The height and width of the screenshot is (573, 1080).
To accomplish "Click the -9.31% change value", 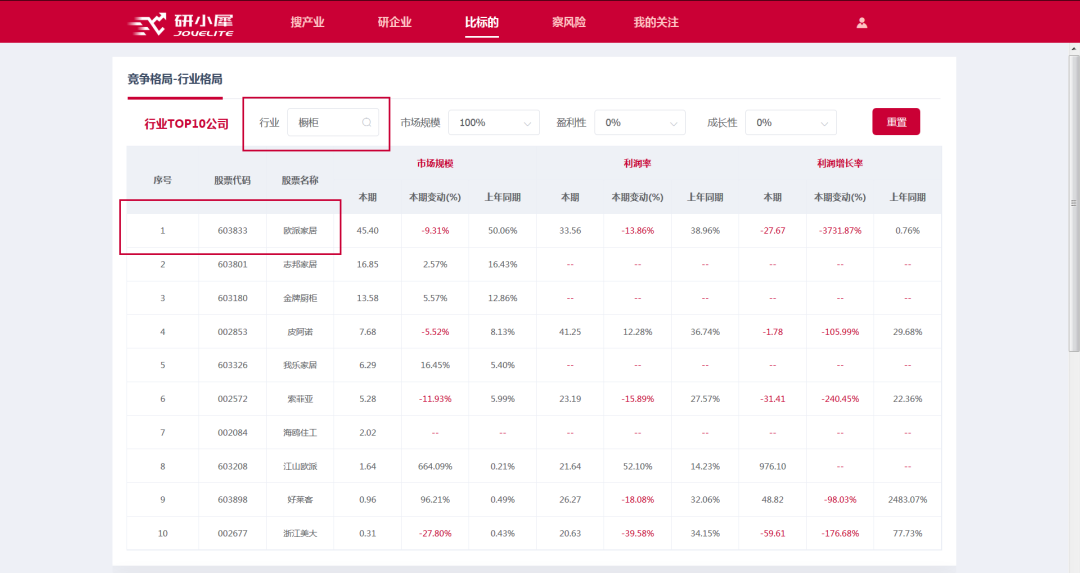I will (435, 231).
